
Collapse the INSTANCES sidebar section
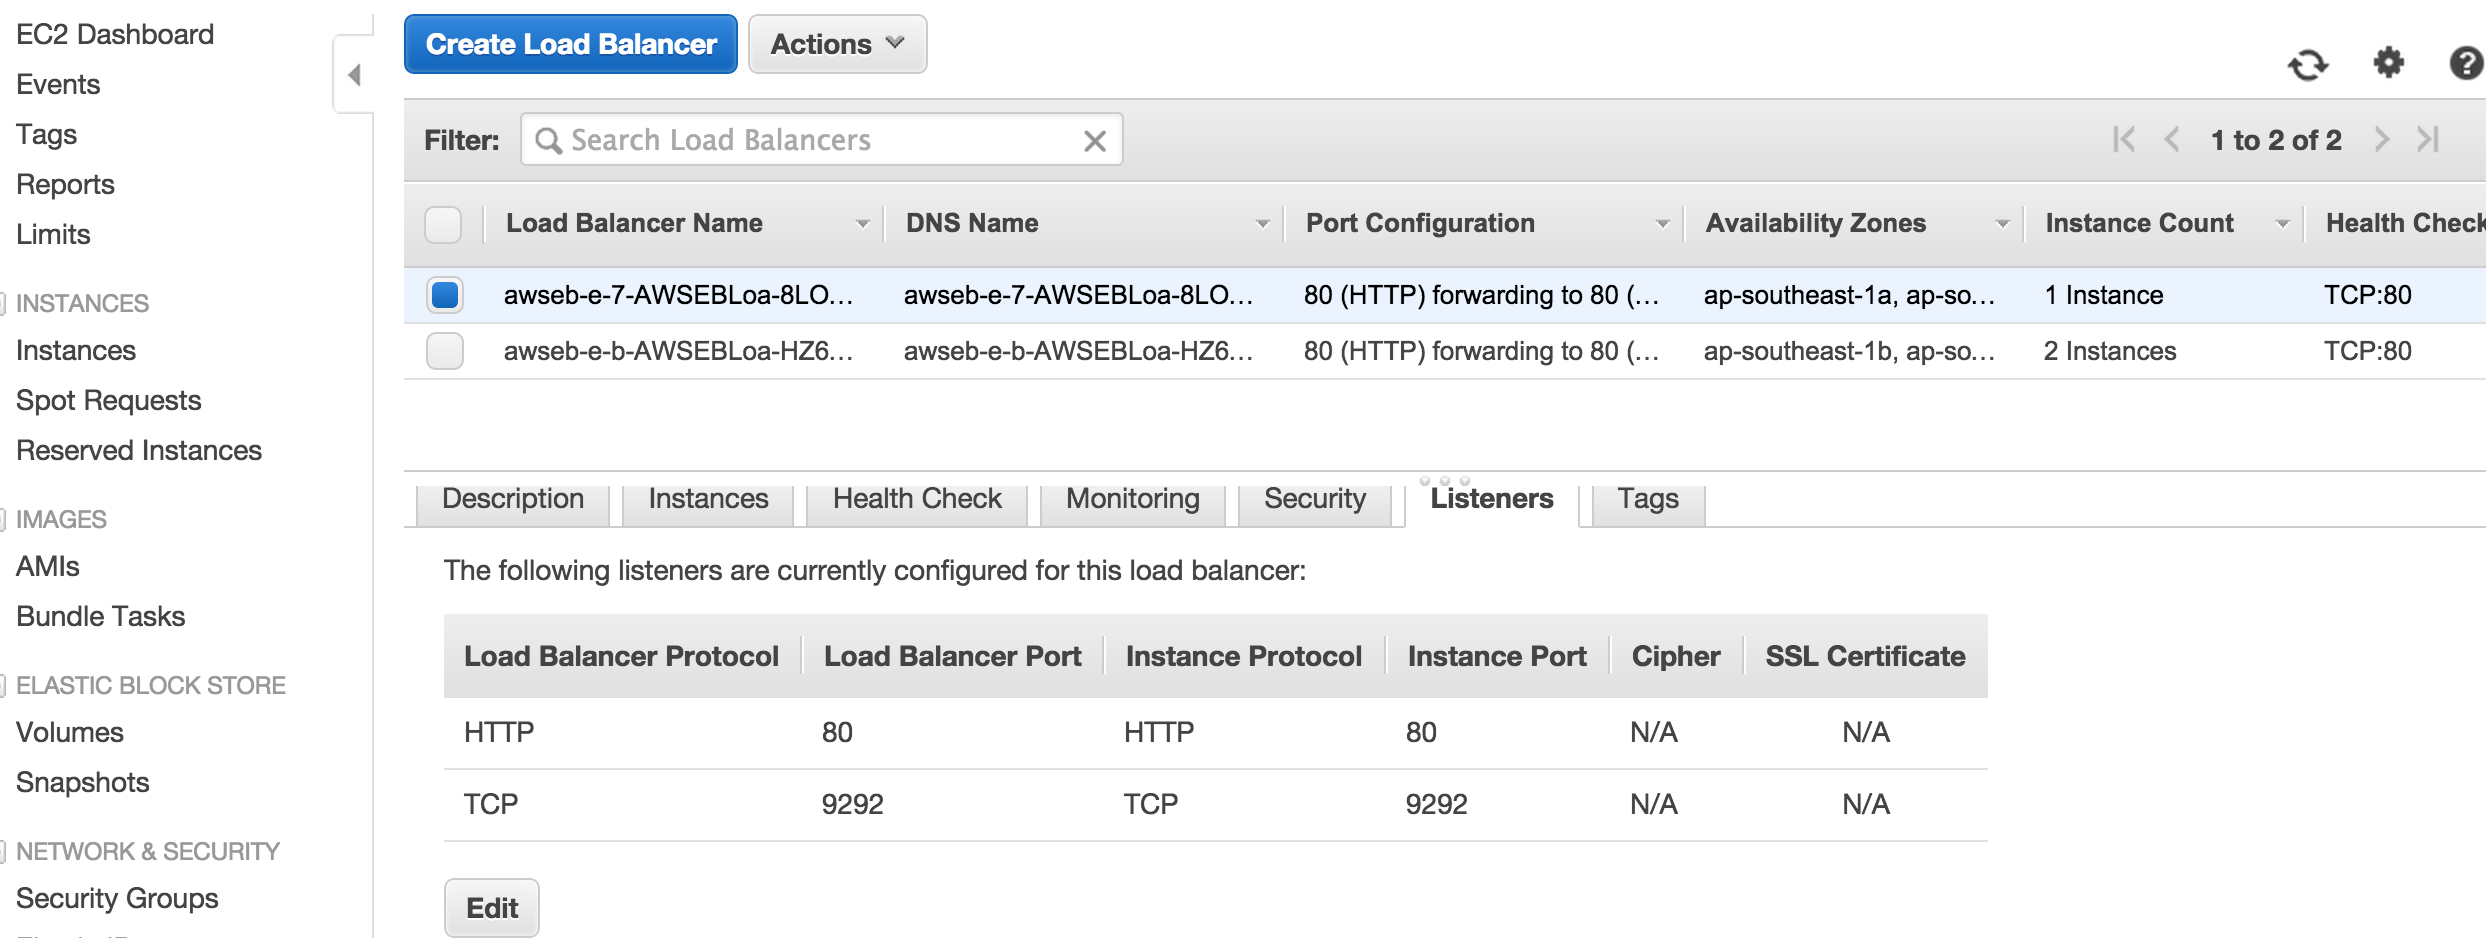point(4,303)
